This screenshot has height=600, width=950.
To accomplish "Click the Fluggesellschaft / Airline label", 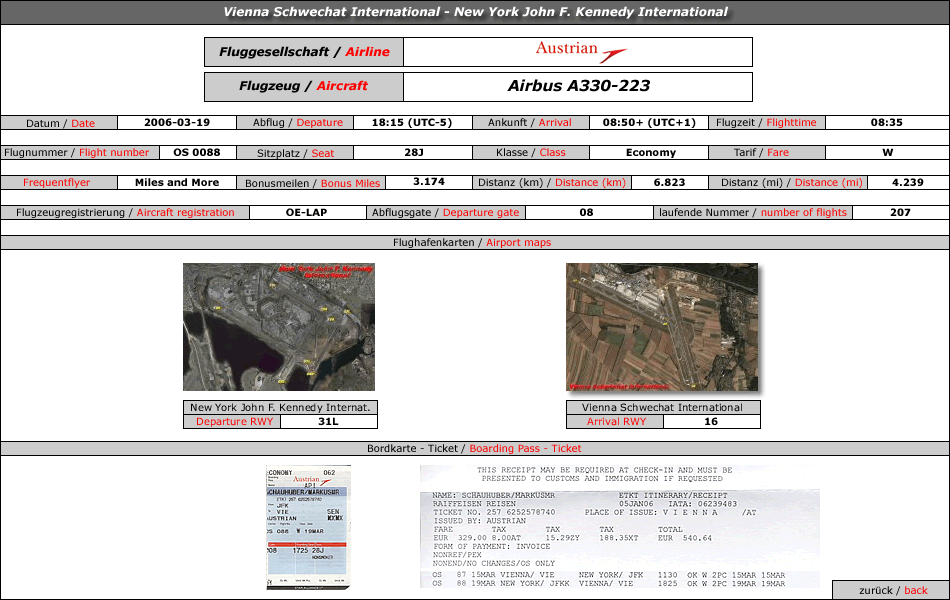I will point(304,52).
